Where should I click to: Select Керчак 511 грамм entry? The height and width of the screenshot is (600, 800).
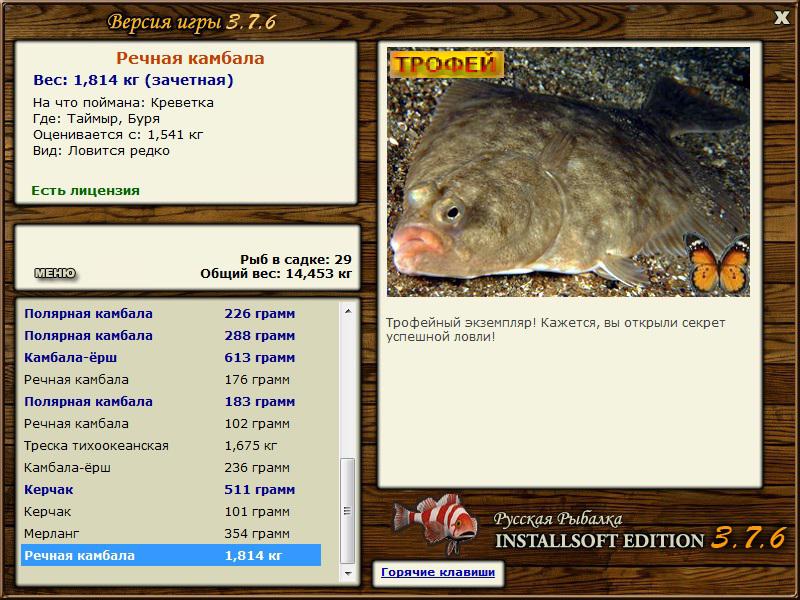click(171, 489)
